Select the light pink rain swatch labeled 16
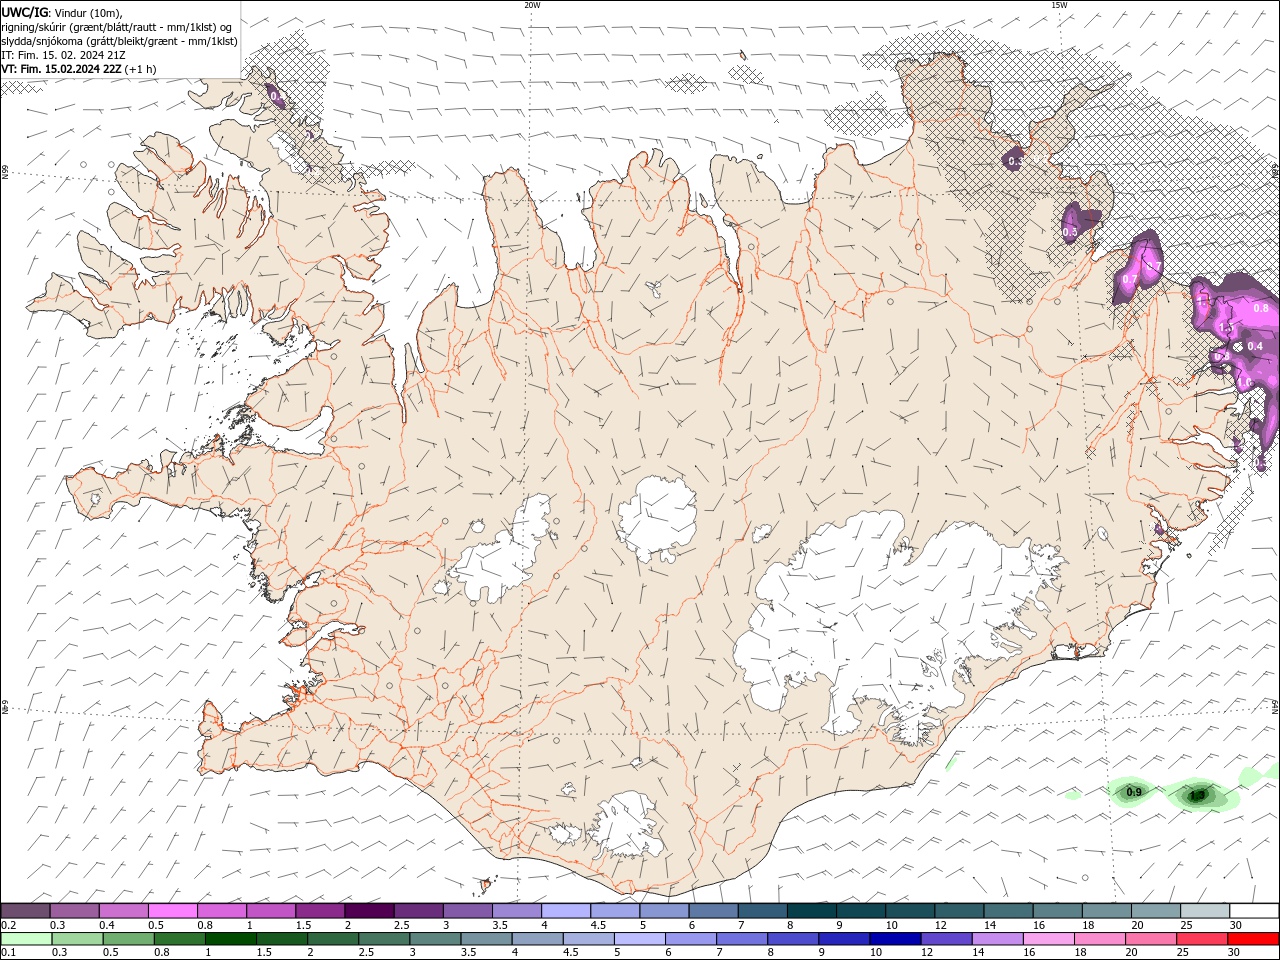 click(1049, 939)
